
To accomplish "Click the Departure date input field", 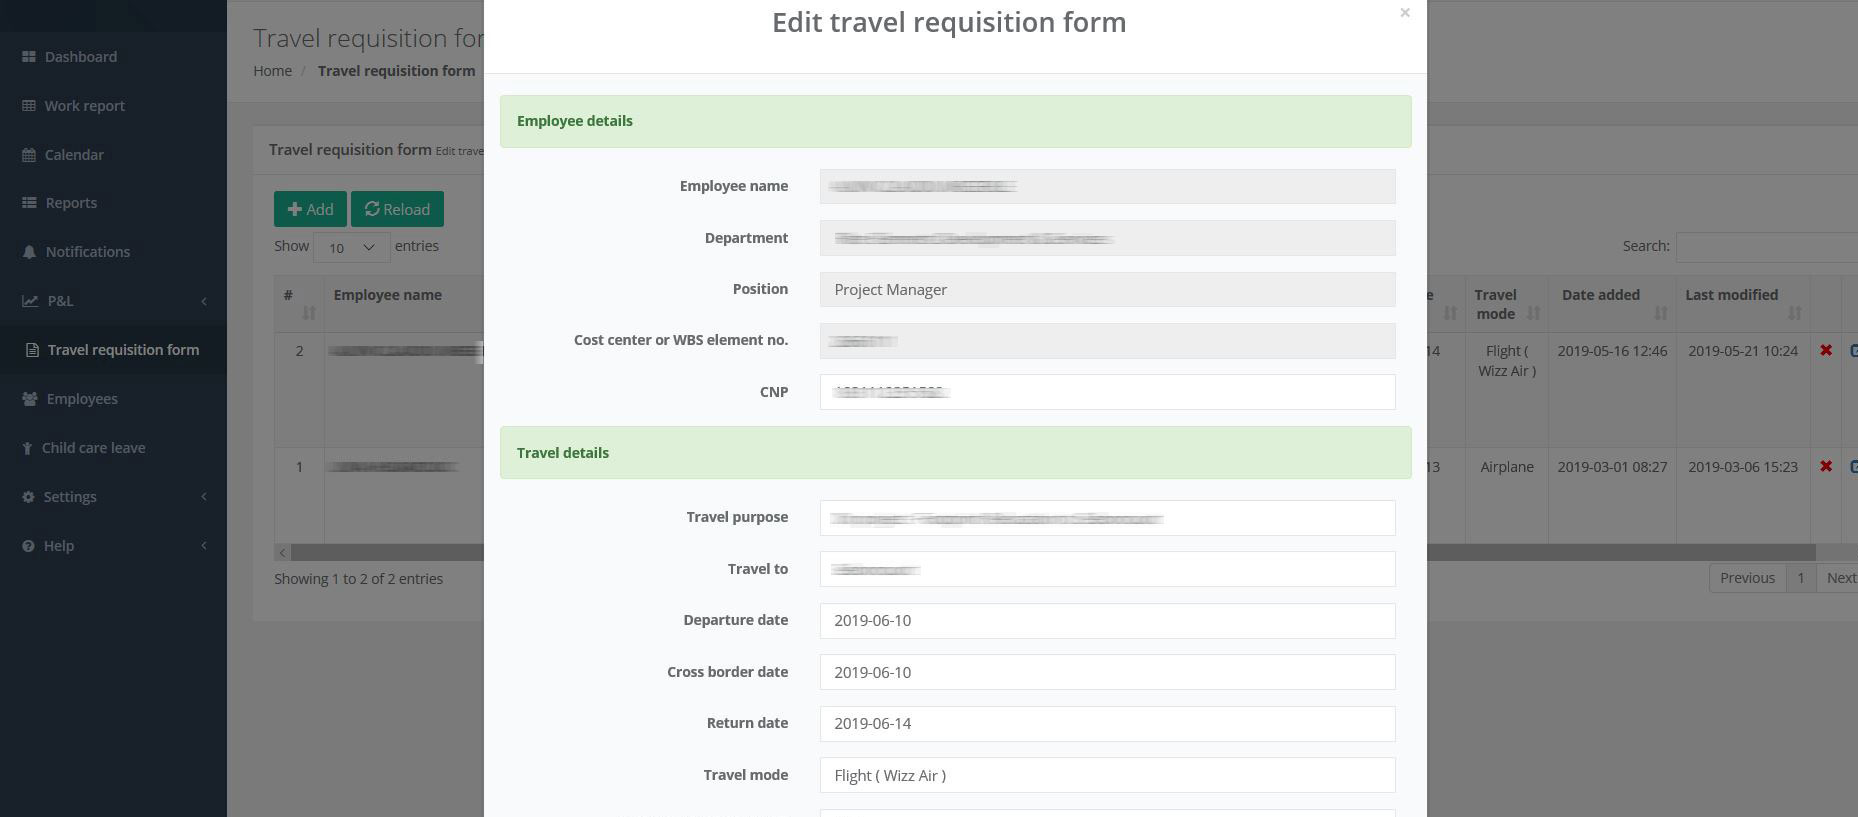I will pyautogui.click(x=1107, y=621).
